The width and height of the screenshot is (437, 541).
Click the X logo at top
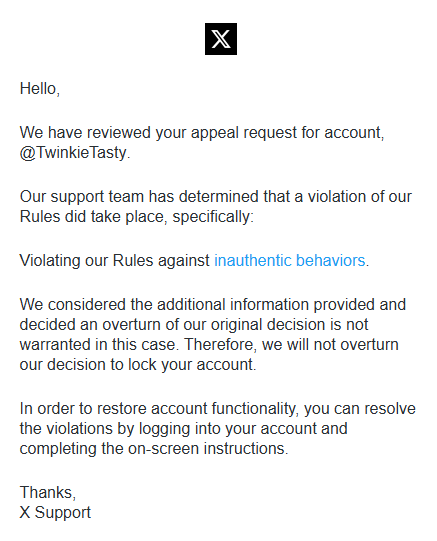(221, 39)
